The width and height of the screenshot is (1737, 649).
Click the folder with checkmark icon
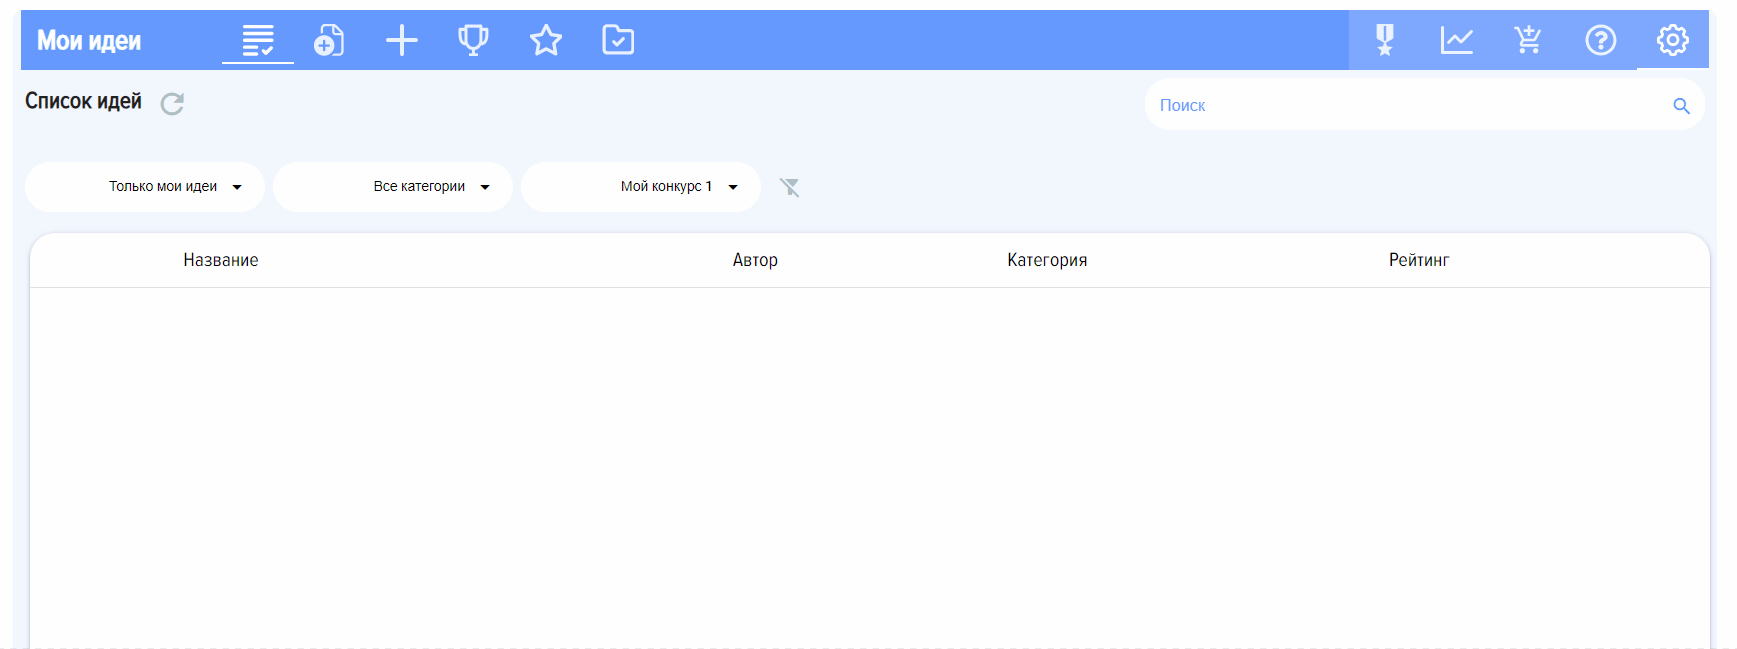618,40
